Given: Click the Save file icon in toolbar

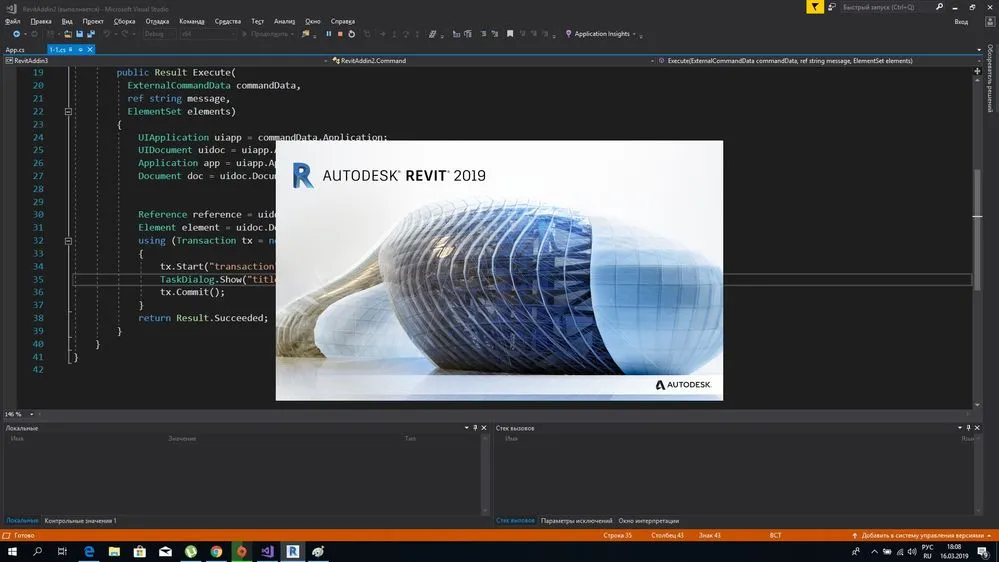Looking at the screenshot, I should pyautogui.click(x=80, y=34).
